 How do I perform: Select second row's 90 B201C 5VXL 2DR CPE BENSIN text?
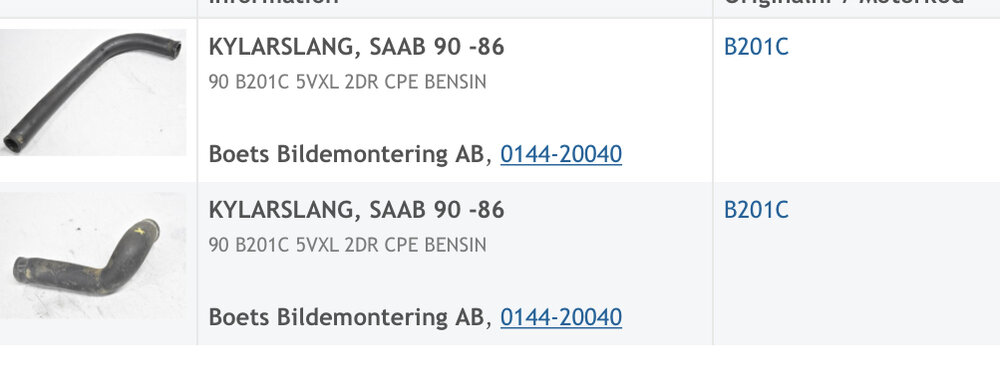click(347, 245)
